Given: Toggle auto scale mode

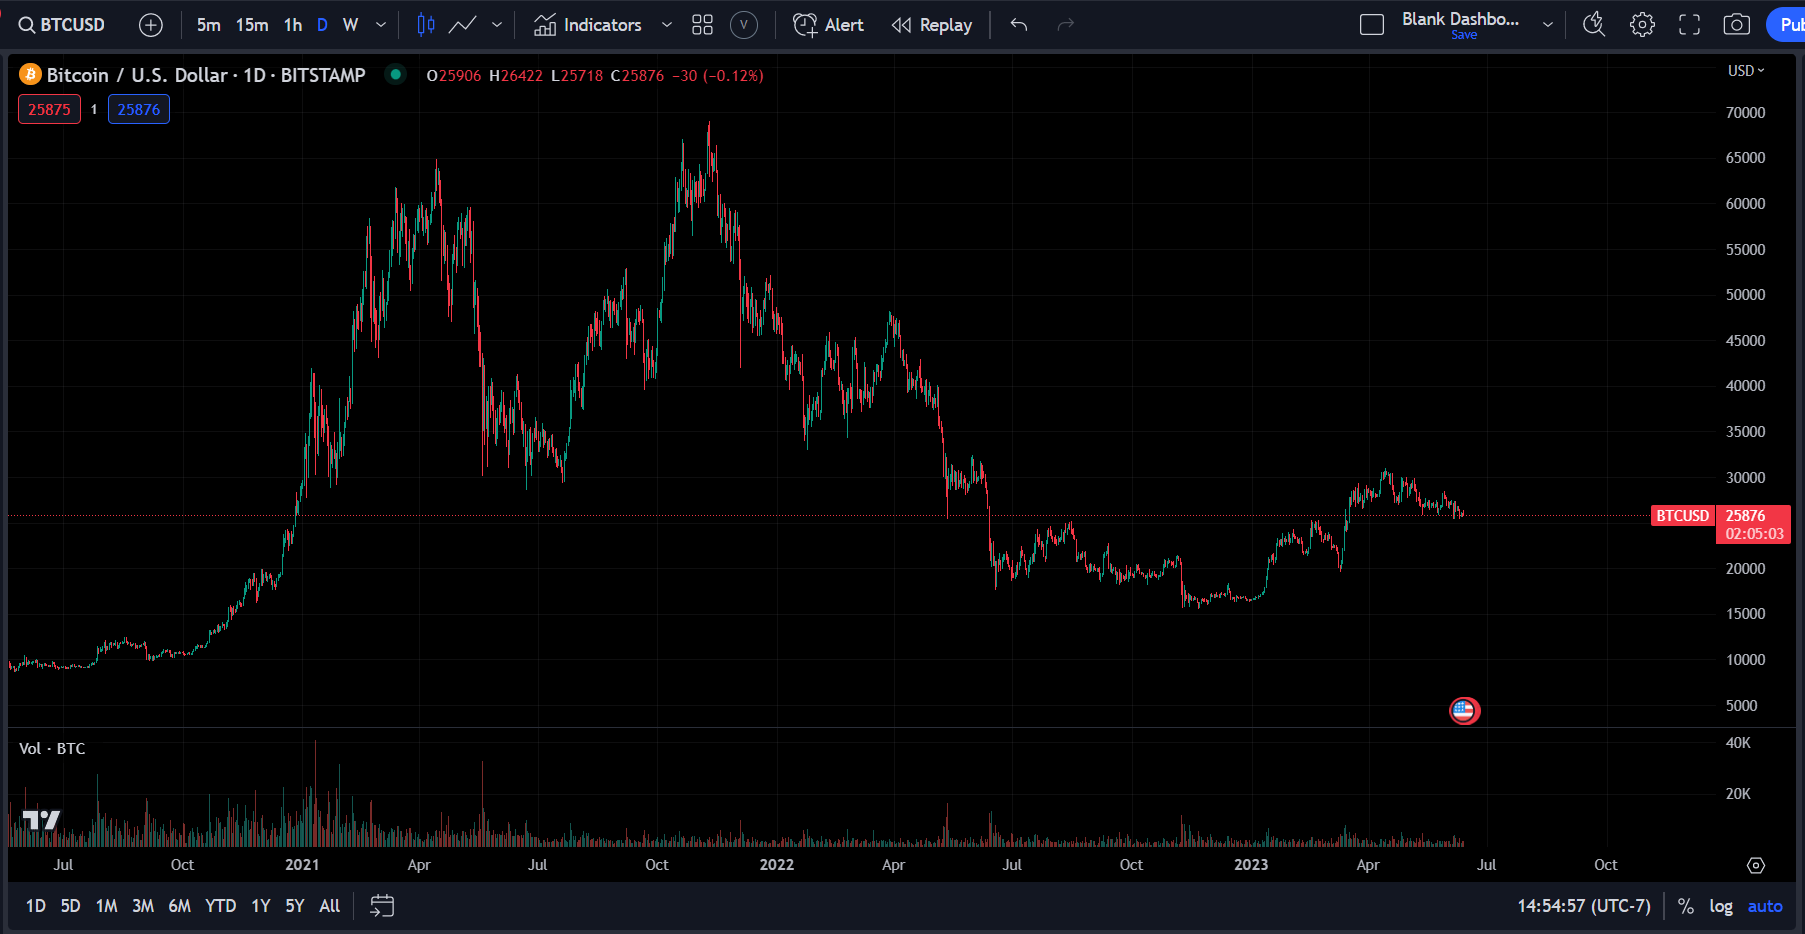Looking at the screenshot, I should [x=1765, y=906].
